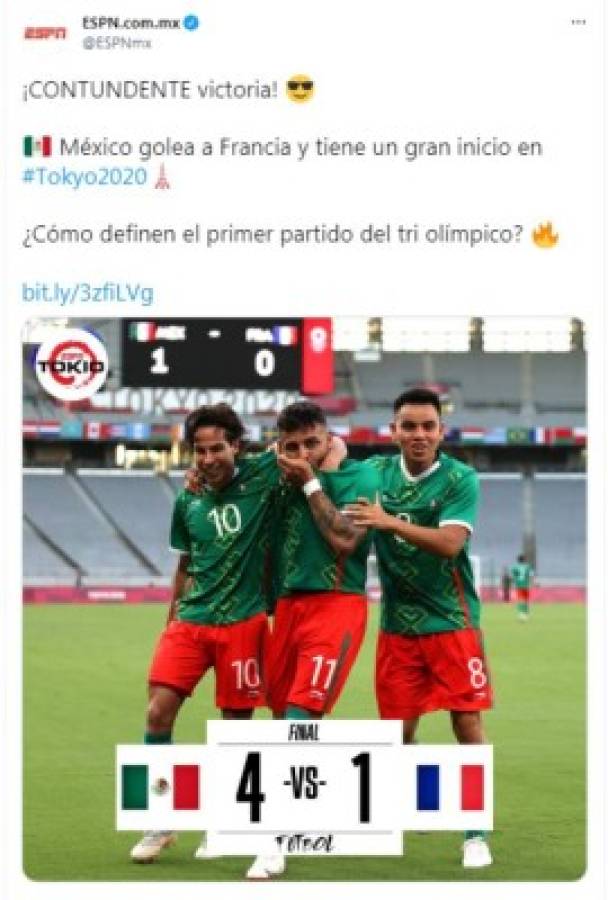Click player number 10's jersey
608x900 pixels.
tap(226, 537)
